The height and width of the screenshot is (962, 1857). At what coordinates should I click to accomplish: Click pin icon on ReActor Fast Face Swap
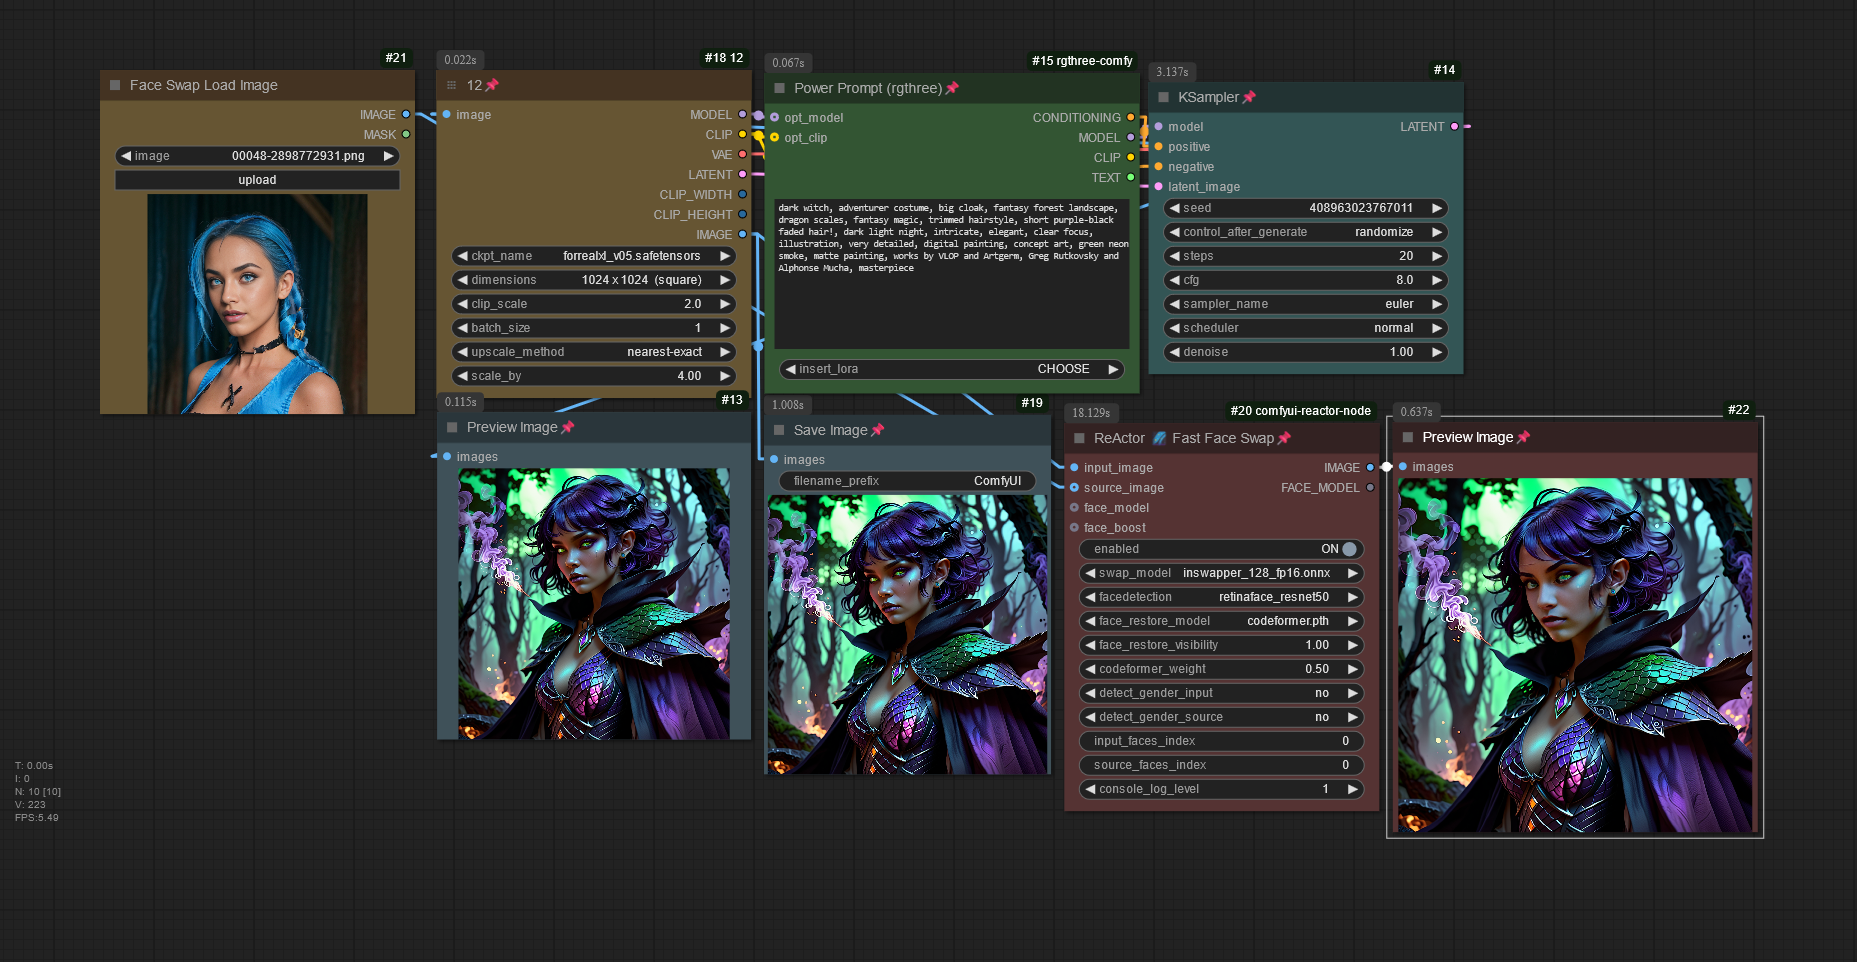pos(1285,438)
